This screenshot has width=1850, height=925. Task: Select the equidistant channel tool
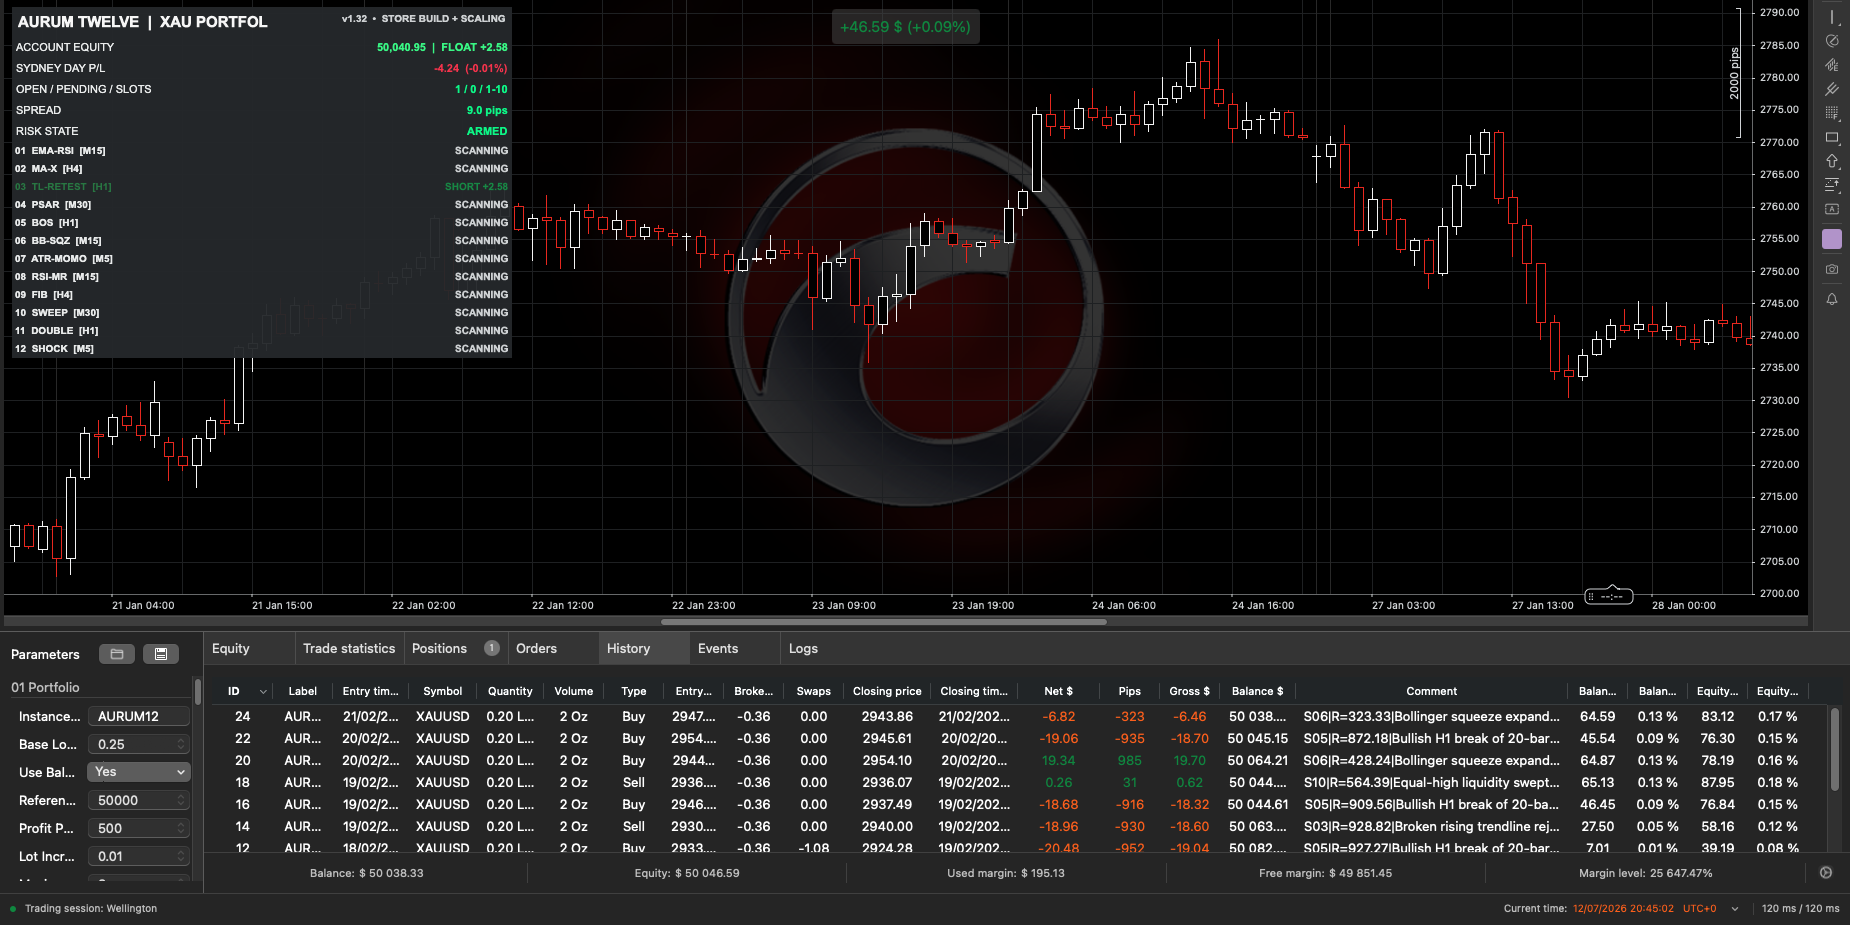pos(1832,65)
